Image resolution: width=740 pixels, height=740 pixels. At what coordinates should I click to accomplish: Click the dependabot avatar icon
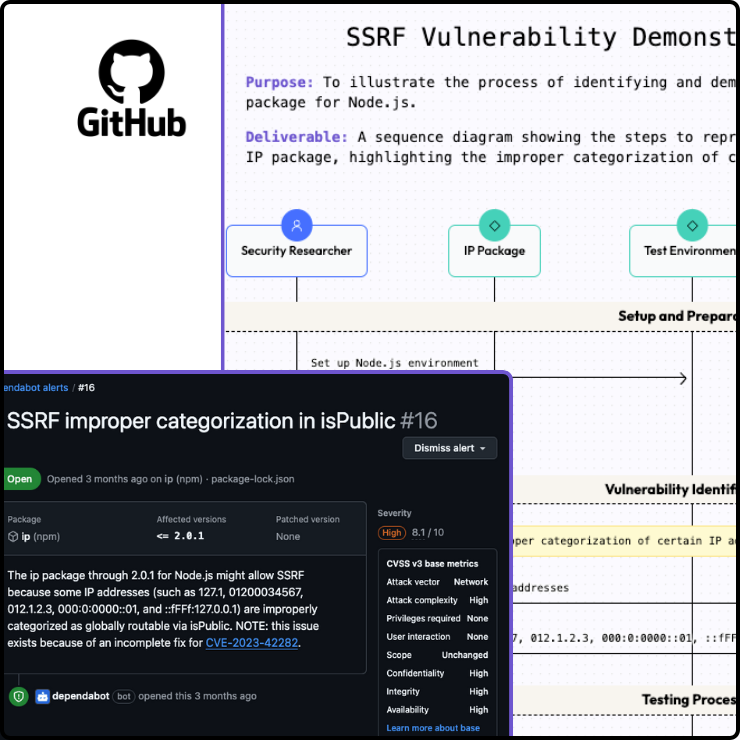[42, 696]
